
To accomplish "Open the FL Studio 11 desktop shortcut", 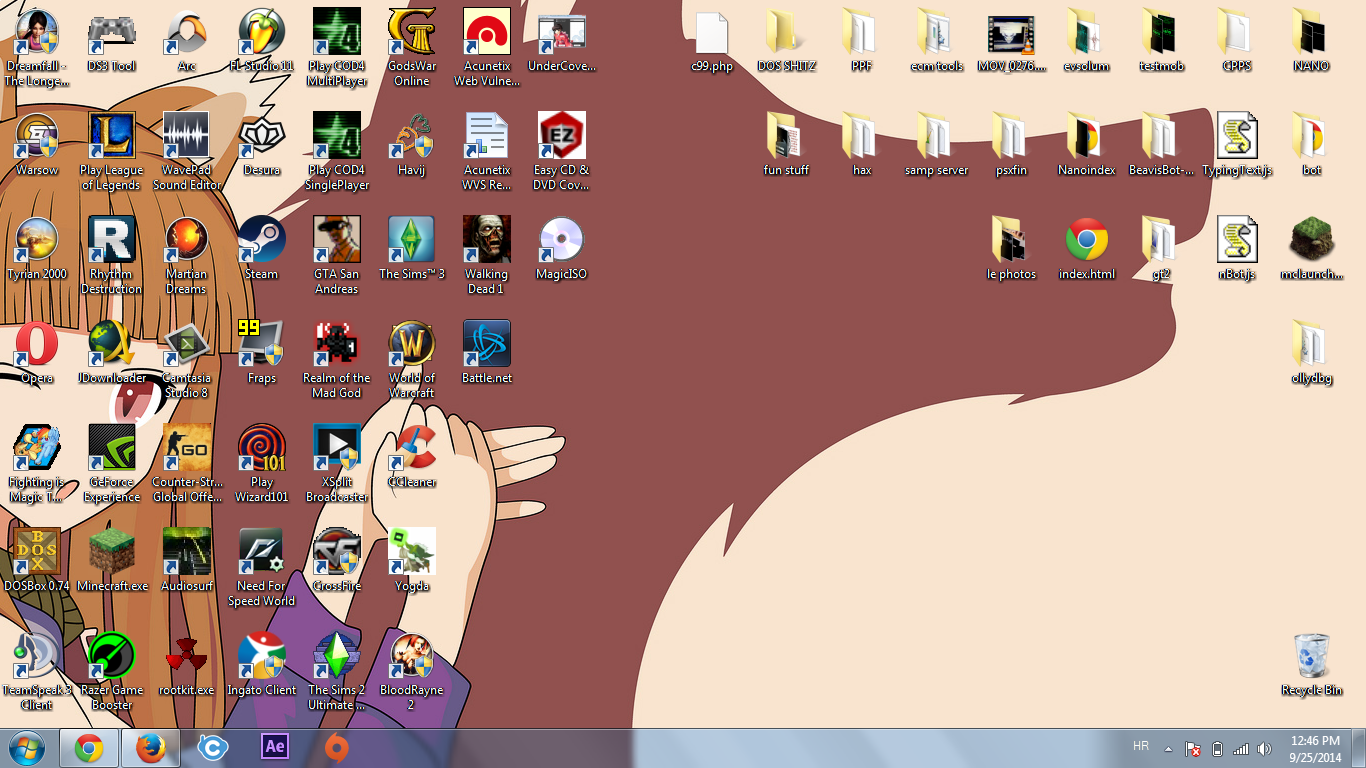I will click(x=262, y=42).
